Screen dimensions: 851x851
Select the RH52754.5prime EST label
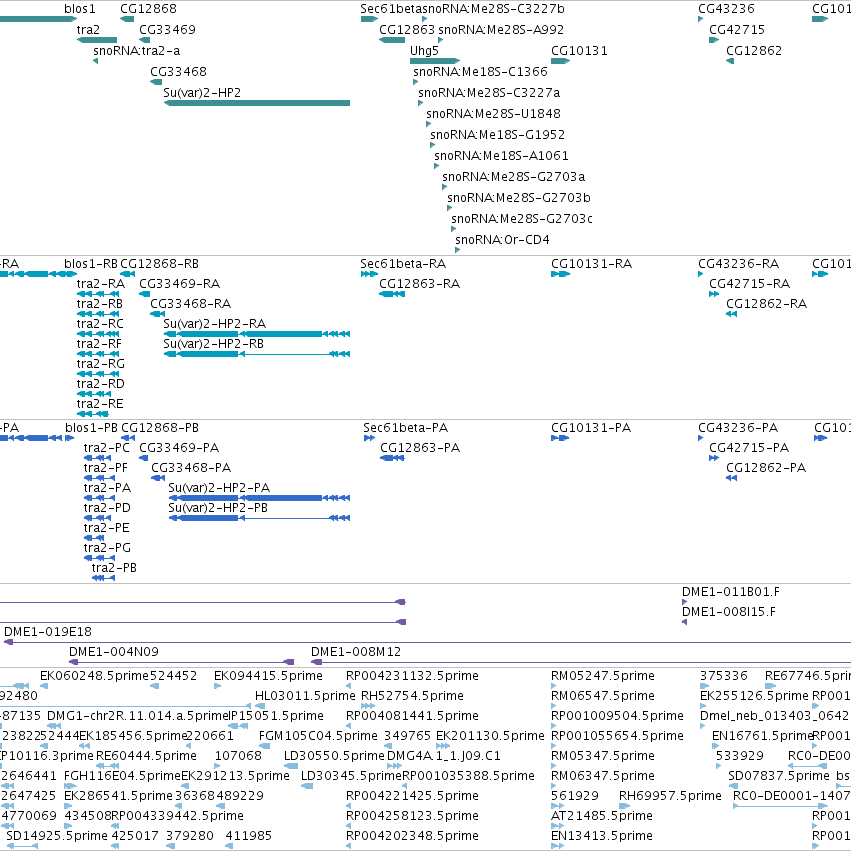coord(412,696)
